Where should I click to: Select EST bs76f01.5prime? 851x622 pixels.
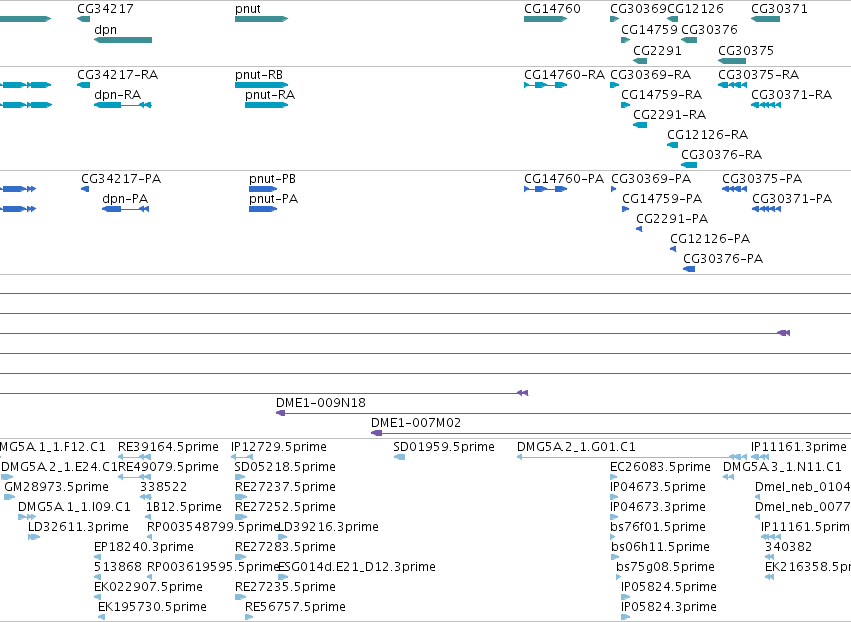click(x=660, y=527)
